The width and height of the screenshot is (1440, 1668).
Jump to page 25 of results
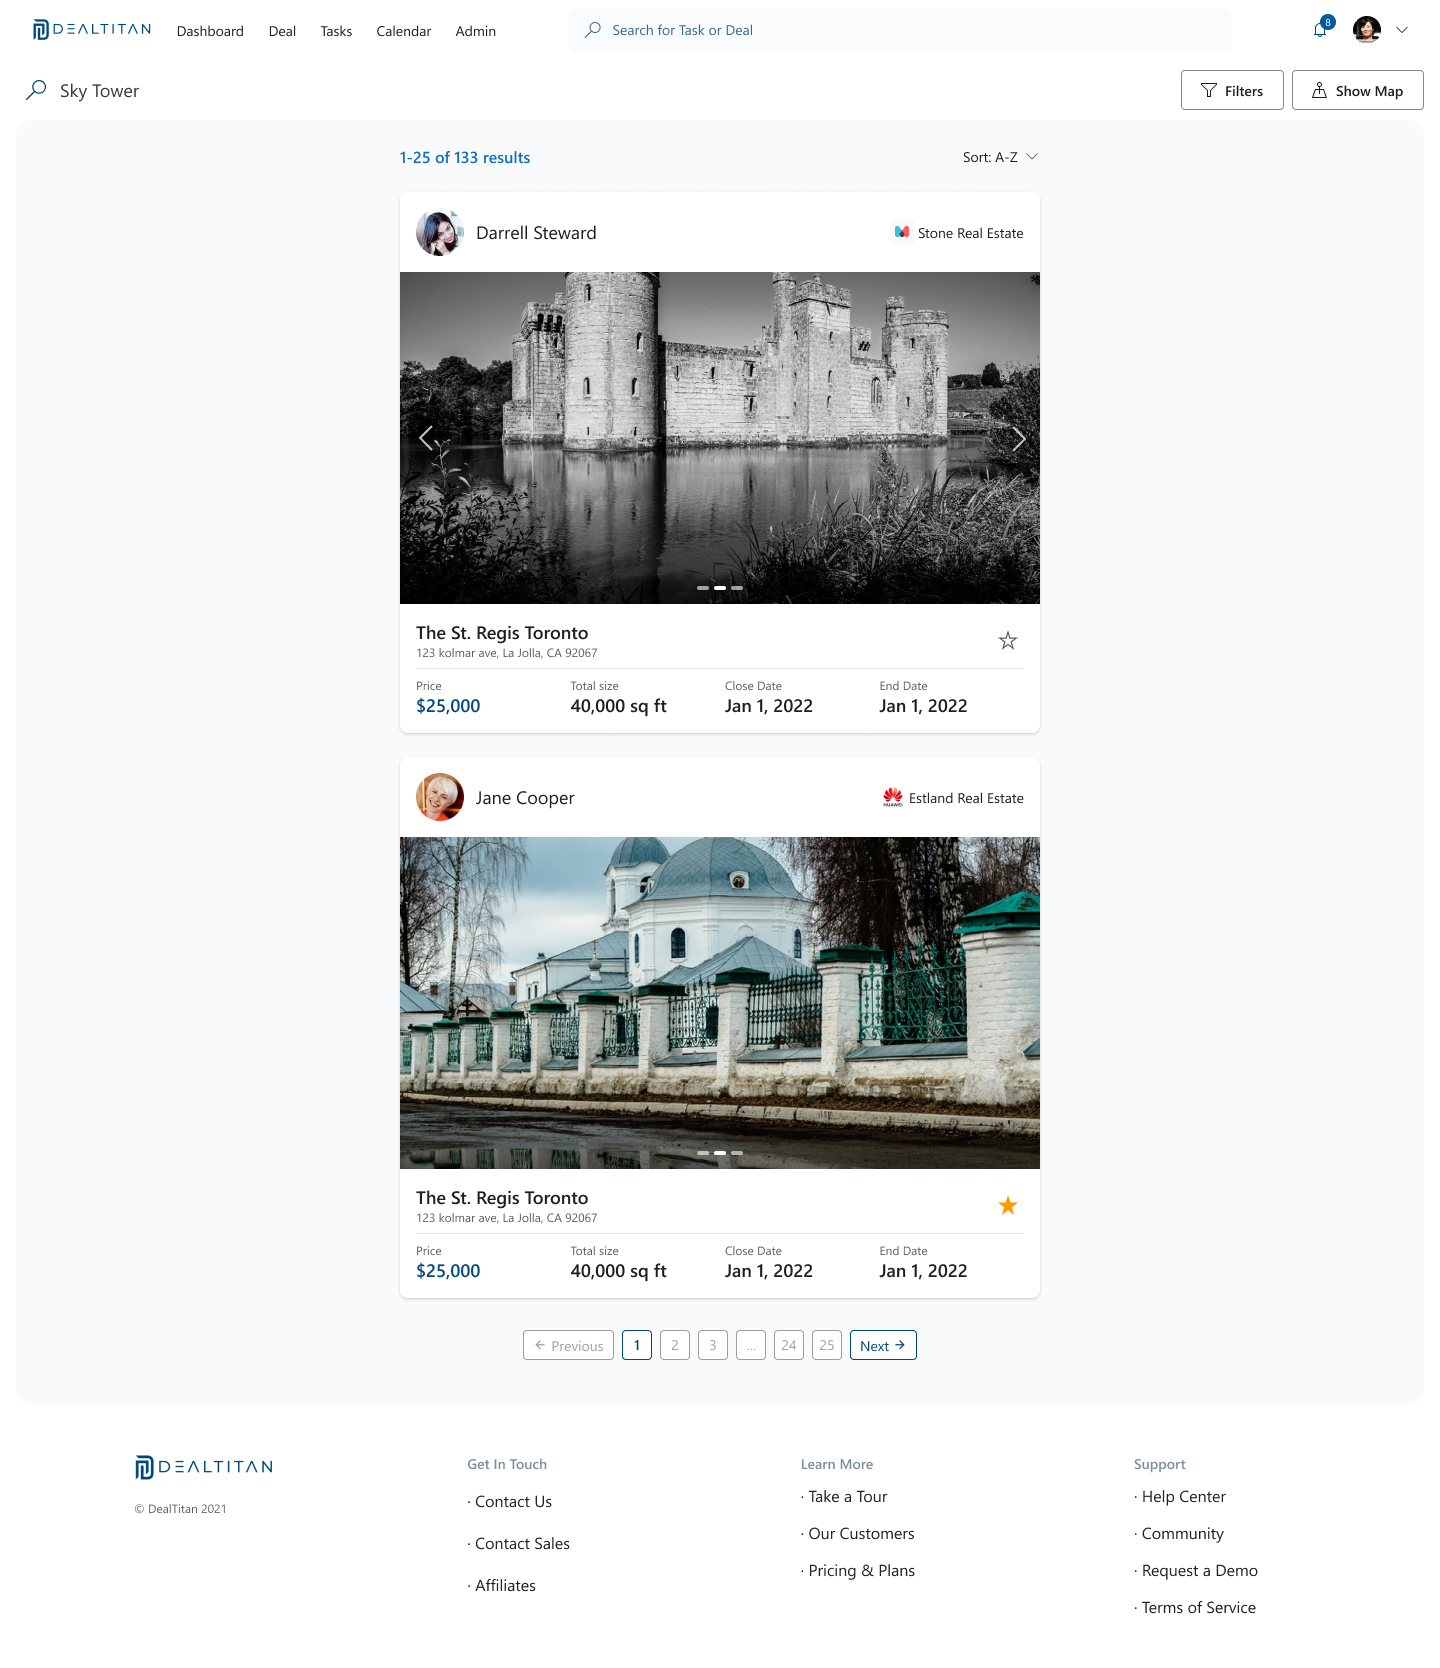[x=827, y=1345]
